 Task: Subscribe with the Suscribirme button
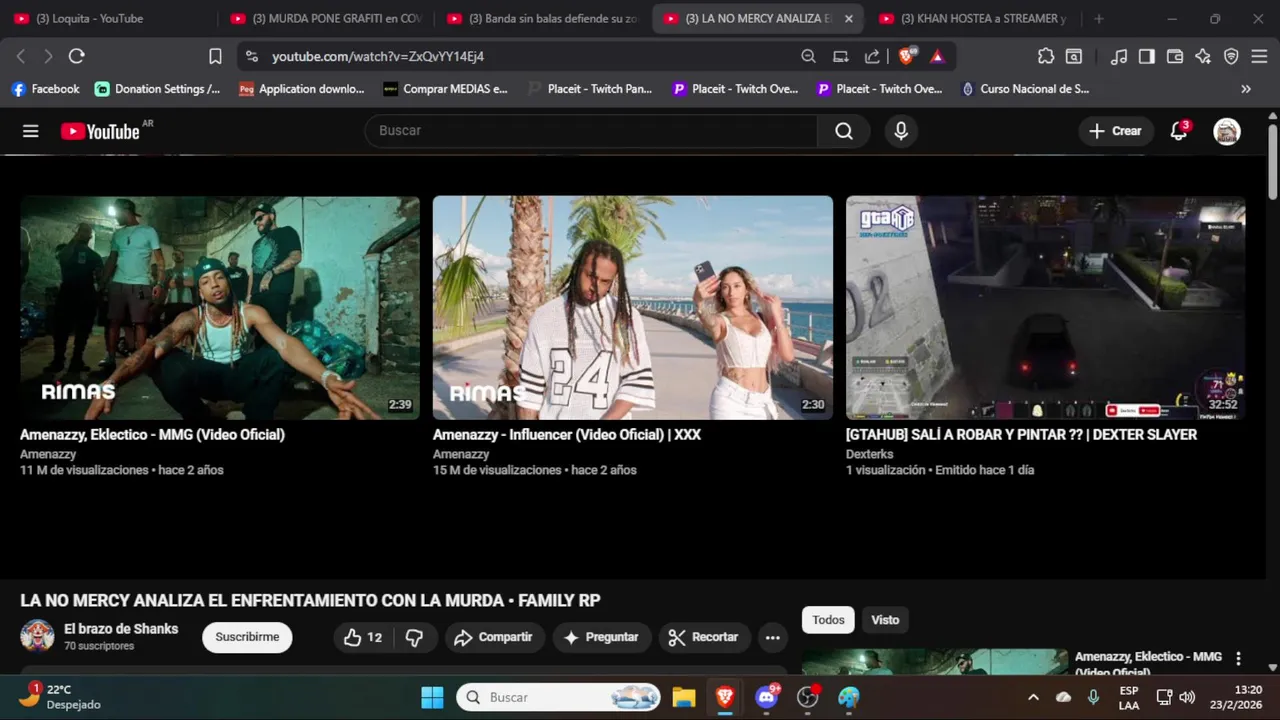(247, 637)
